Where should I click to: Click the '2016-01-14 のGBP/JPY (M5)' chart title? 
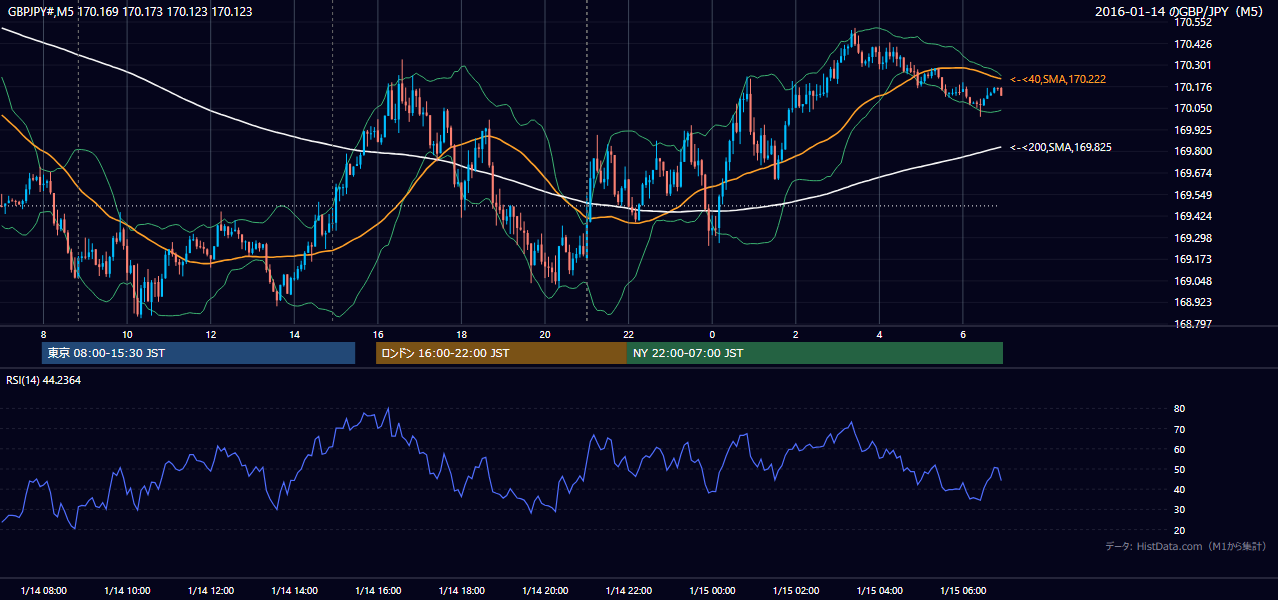[1180, 12]
